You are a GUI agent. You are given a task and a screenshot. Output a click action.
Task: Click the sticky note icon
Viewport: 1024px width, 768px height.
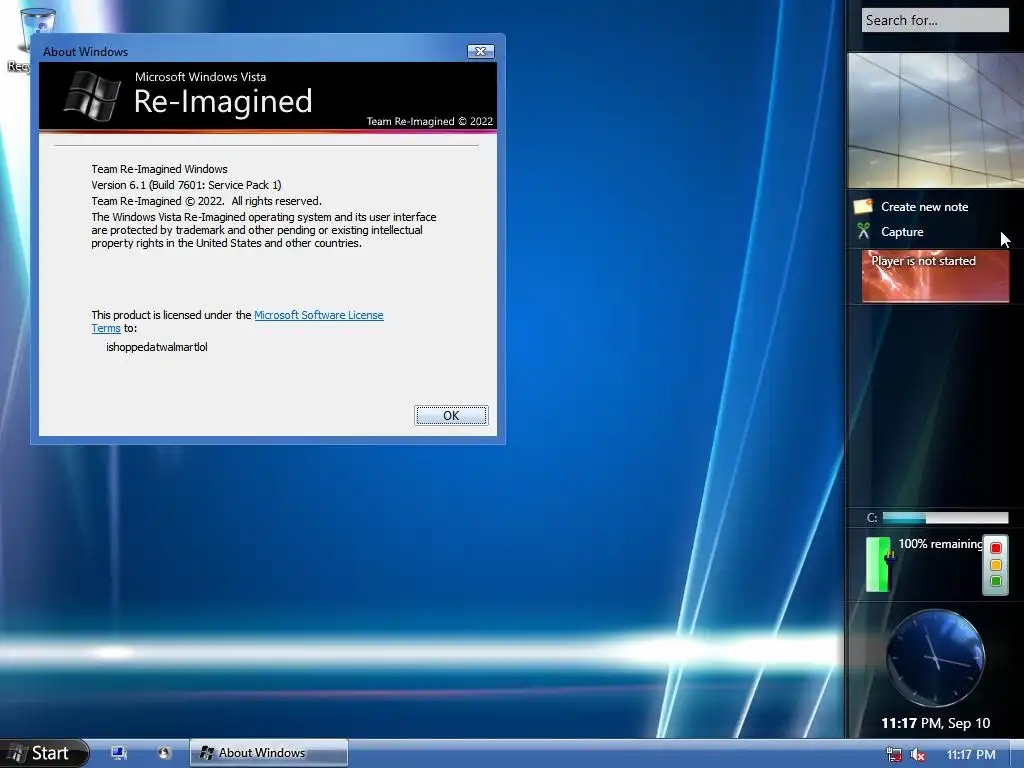(863, 206)
